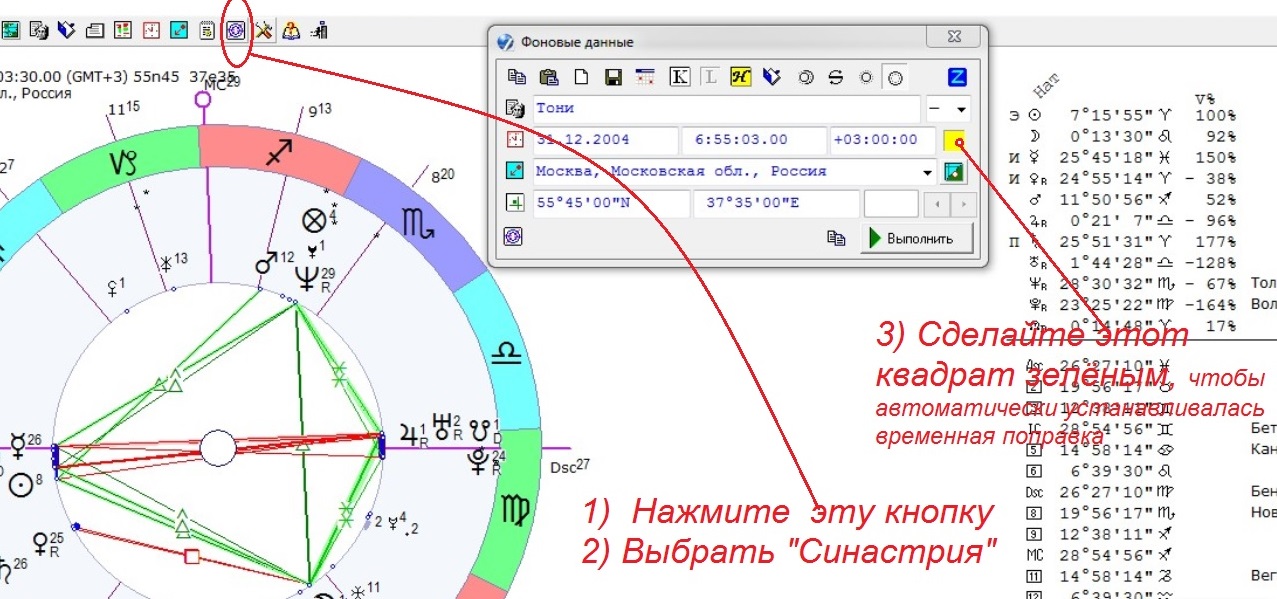Open the notepad icon in main toolbar
1277x599 pixels.
(207, 30)
